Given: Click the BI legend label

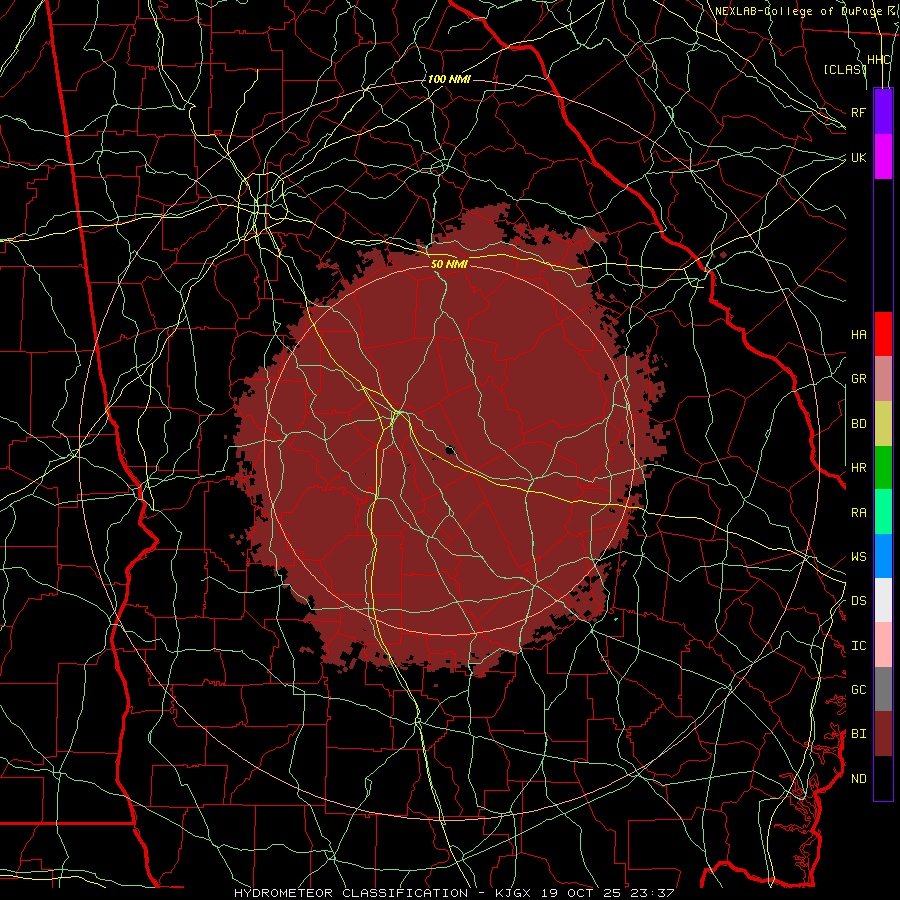Looking at the screenshot, I should [859, 734].
